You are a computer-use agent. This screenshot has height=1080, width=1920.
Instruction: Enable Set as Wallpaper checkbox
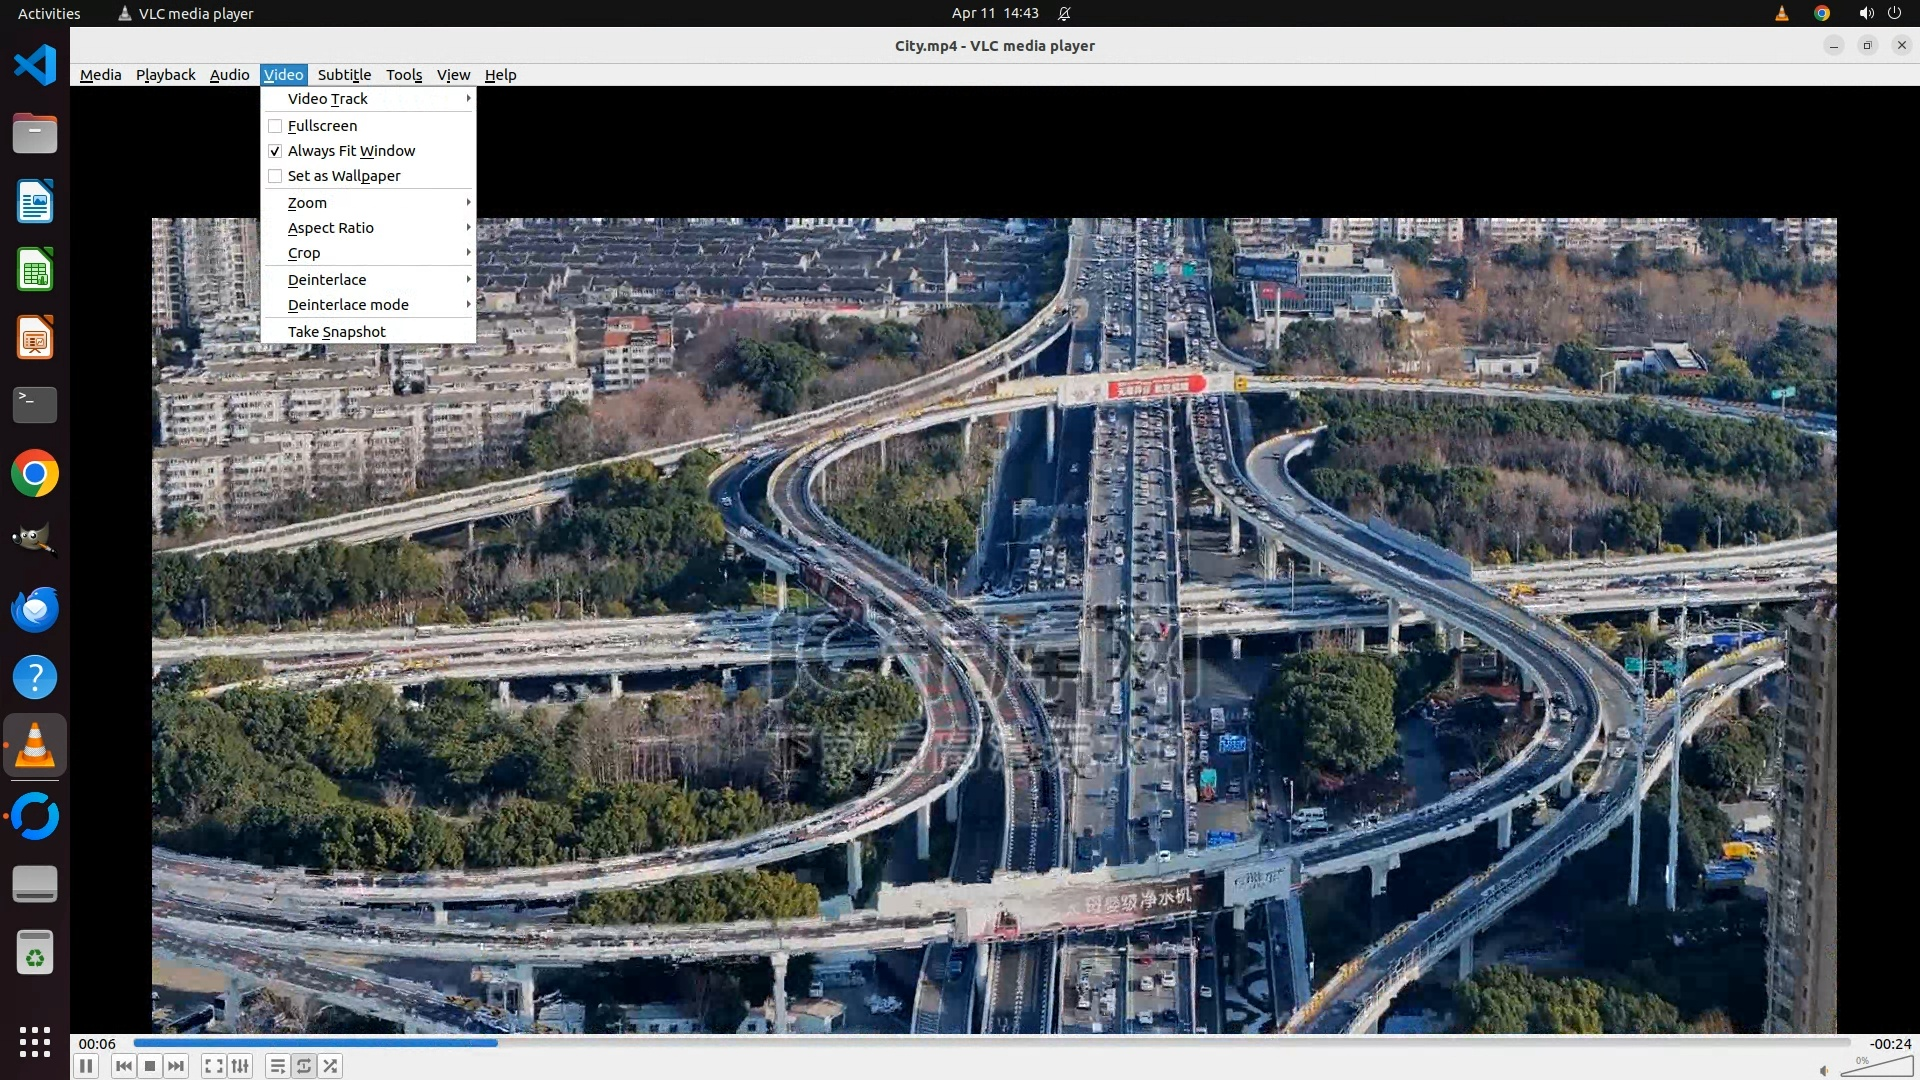pyautogui.click(x=275, y=176)
